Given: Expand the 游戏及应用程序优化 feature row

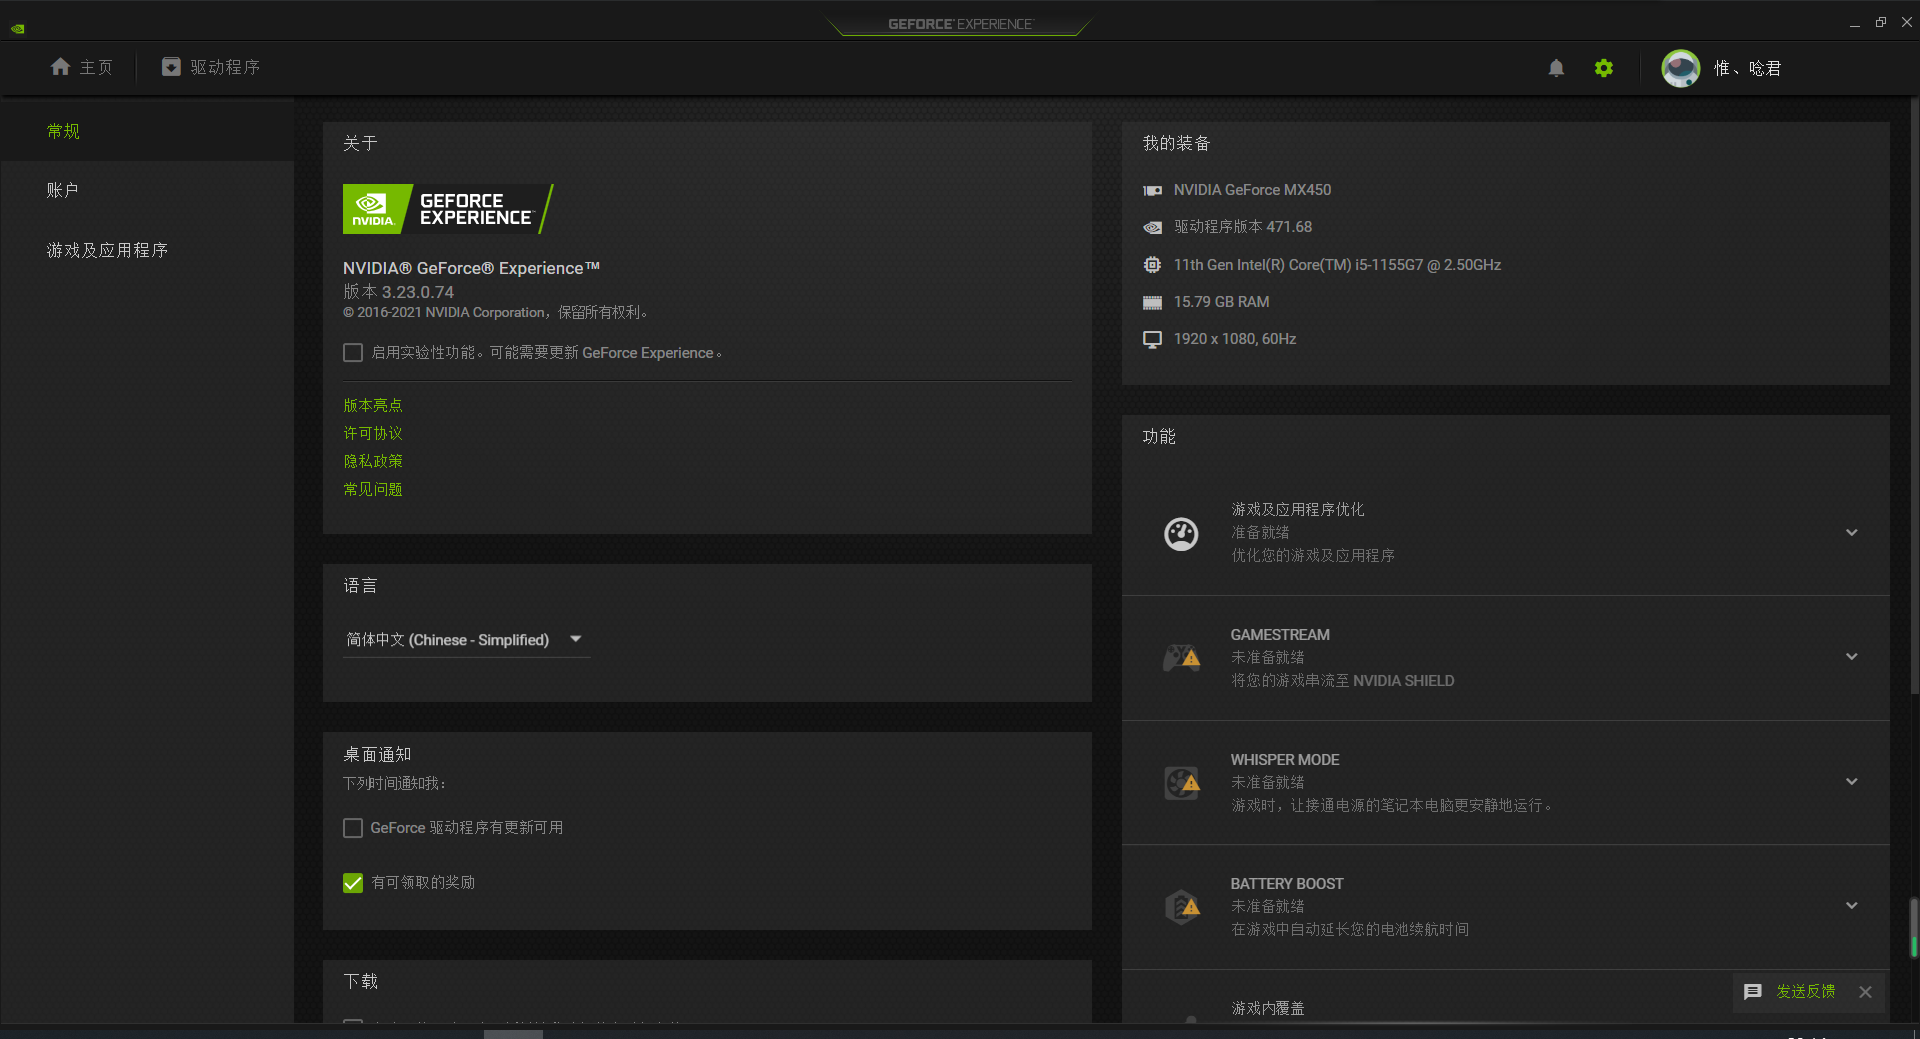Looking at the screenshot, I should pyautogui.click(x=1852, y=533).
